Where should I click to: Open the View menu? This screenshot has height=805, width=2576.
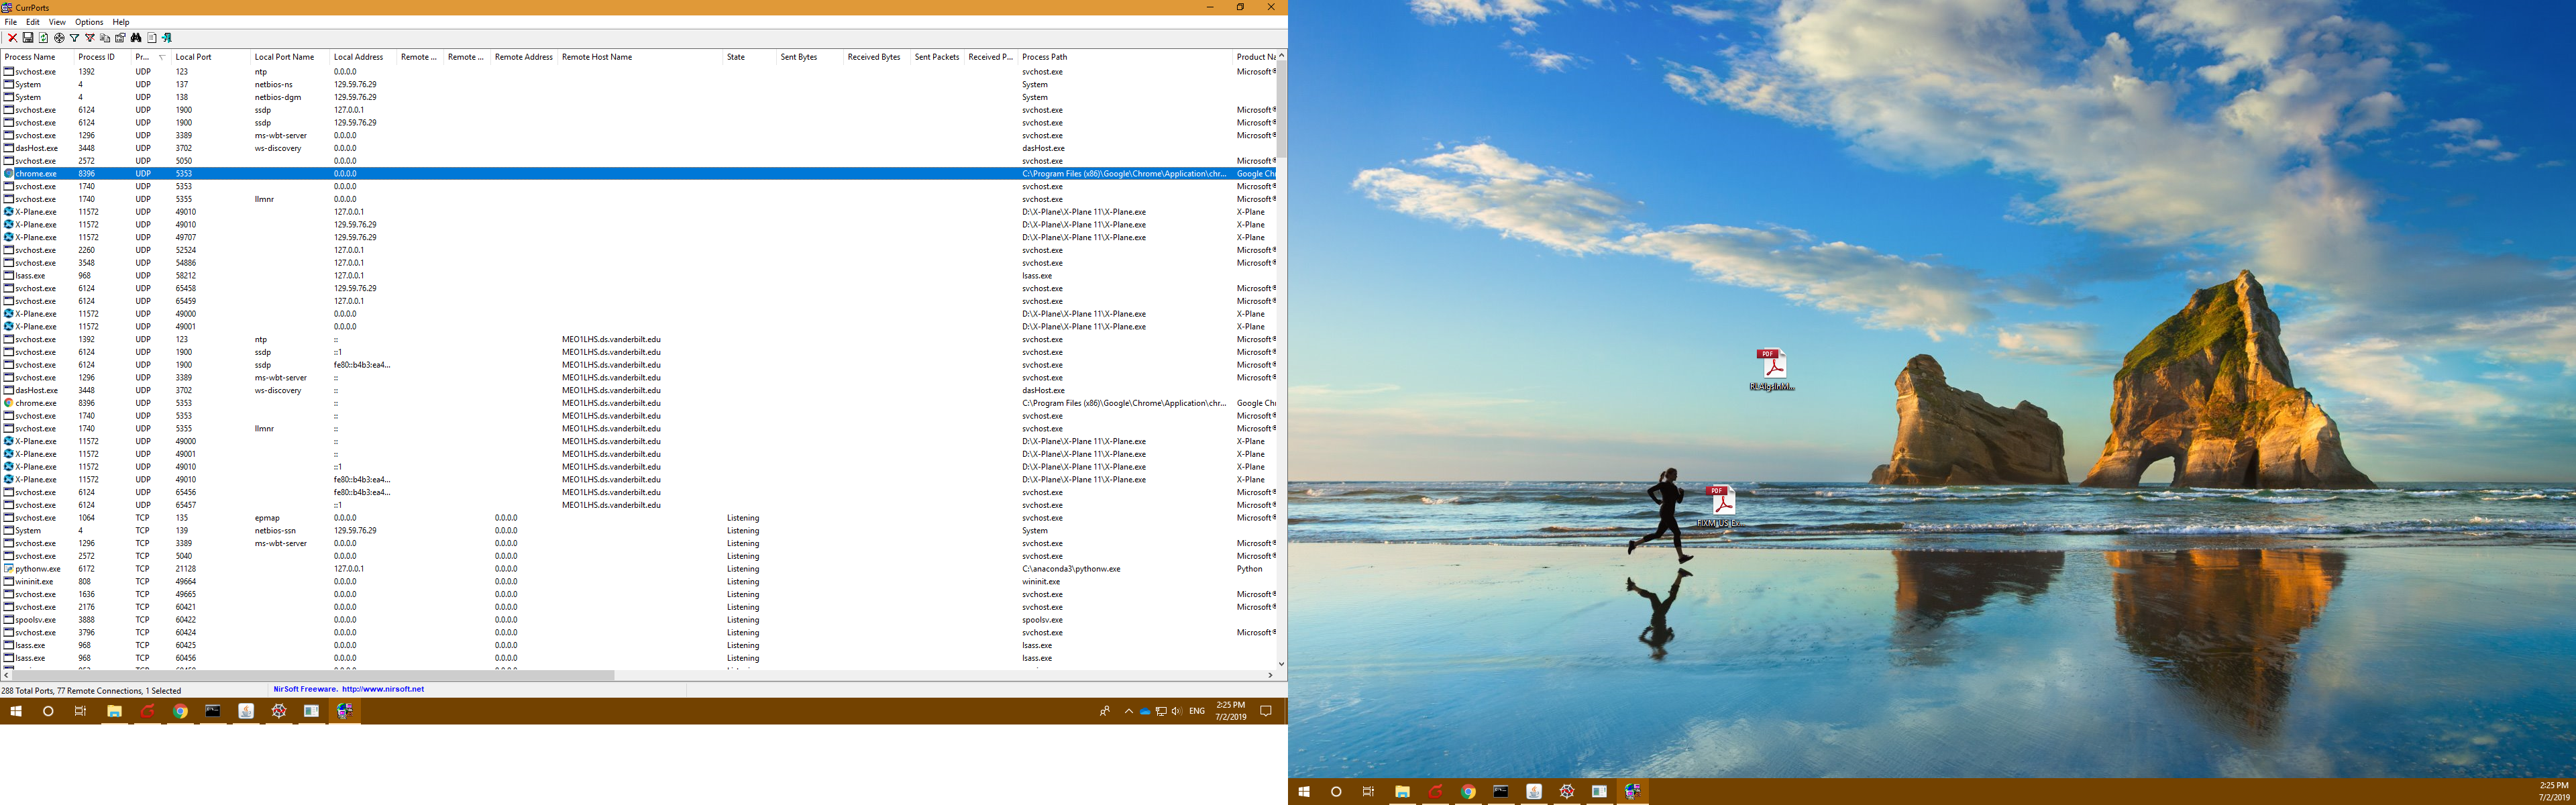point(57,22)
